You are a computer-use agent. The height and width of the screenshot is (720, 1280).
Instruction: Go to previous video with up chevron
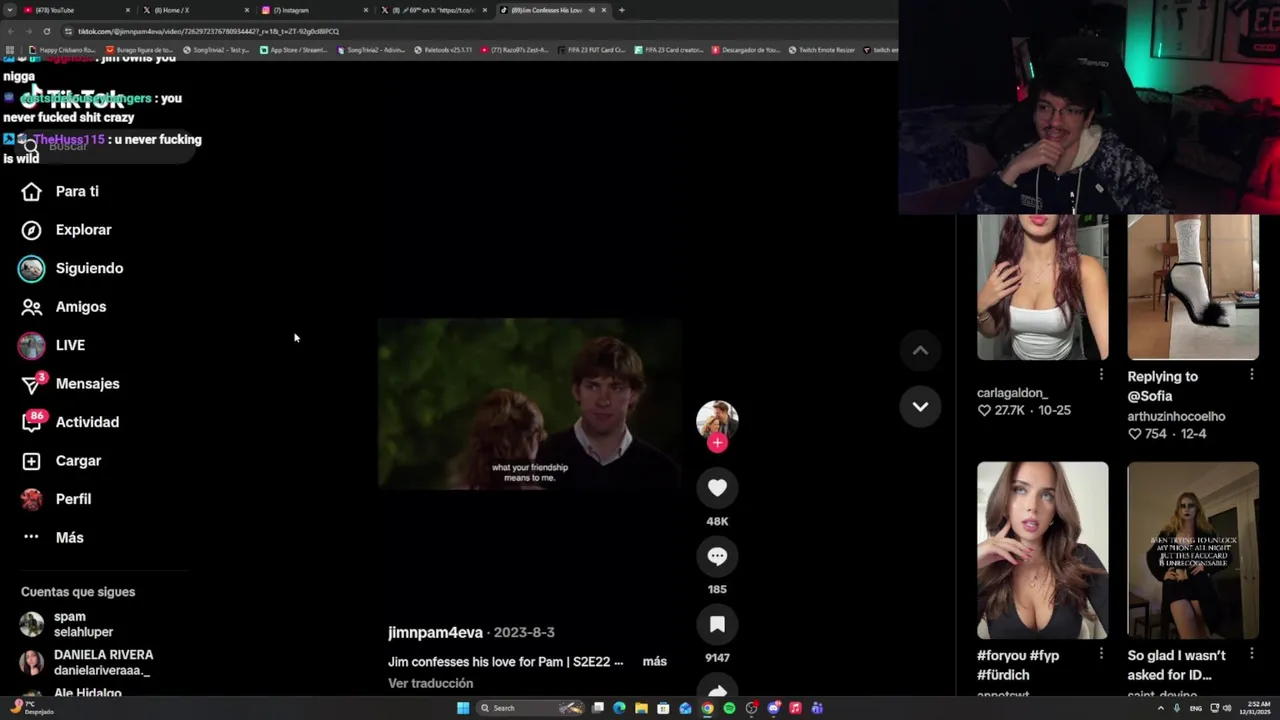click(x=920, y=350)
